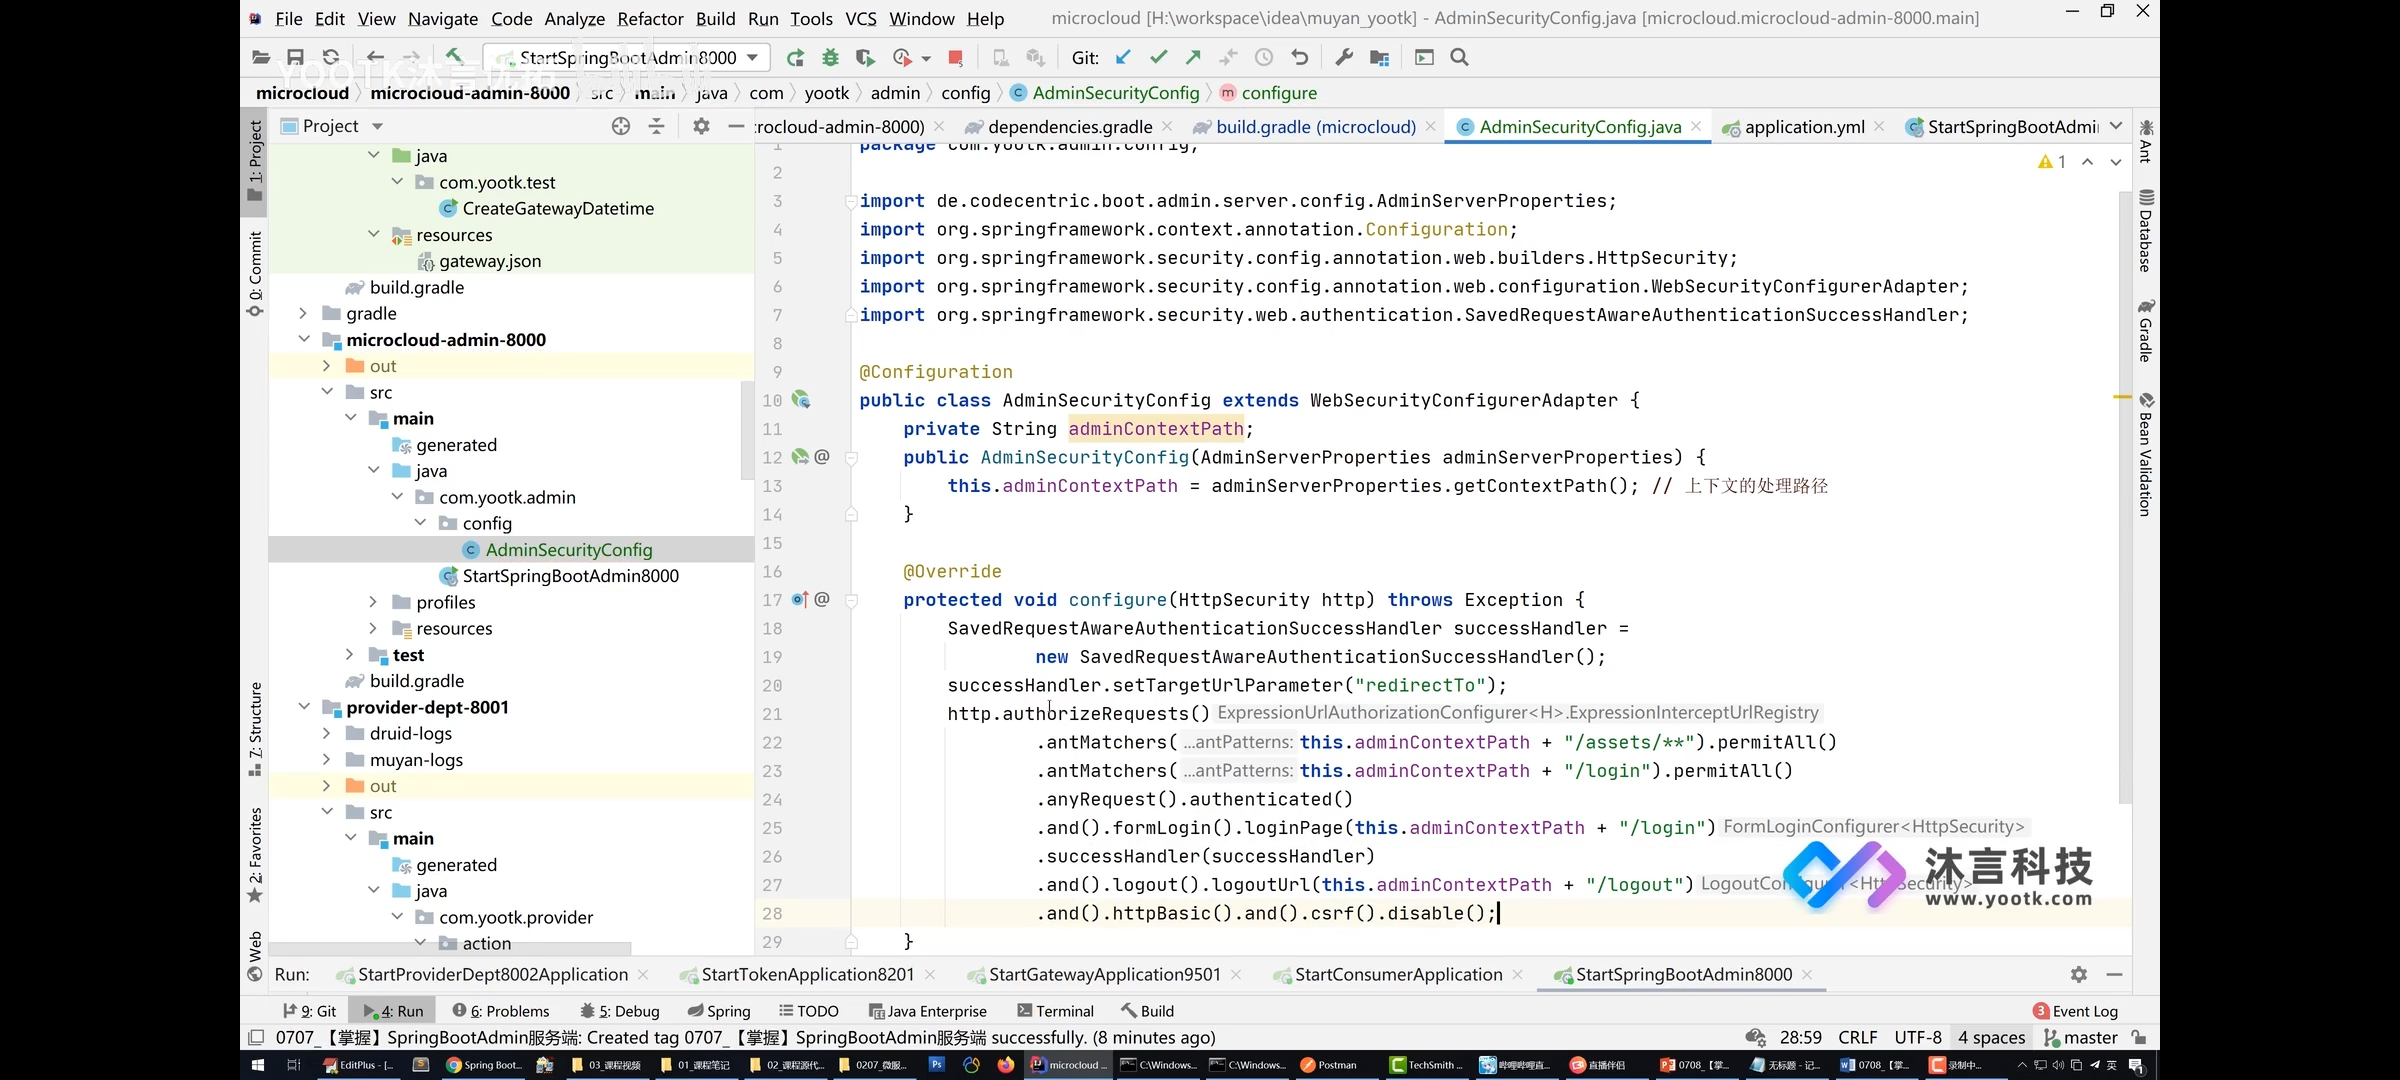Open the VCS menu
Screen dimensions: 2400x1080
click(860, 18)
